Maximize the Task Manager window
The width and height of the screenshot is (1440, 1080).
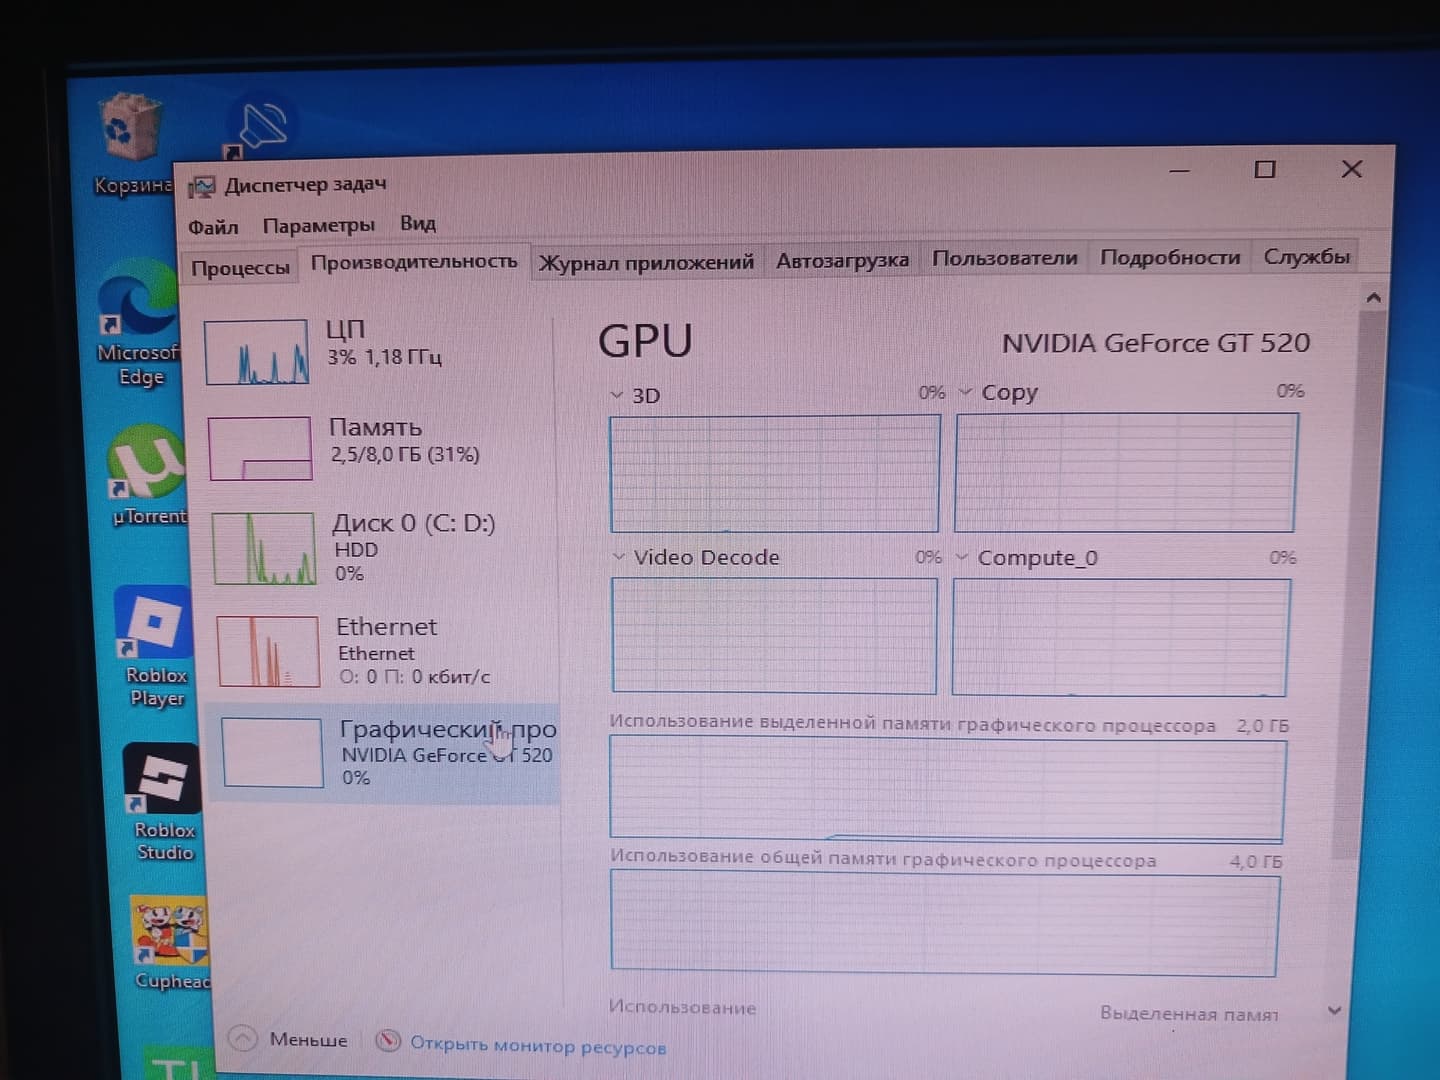1265,169
